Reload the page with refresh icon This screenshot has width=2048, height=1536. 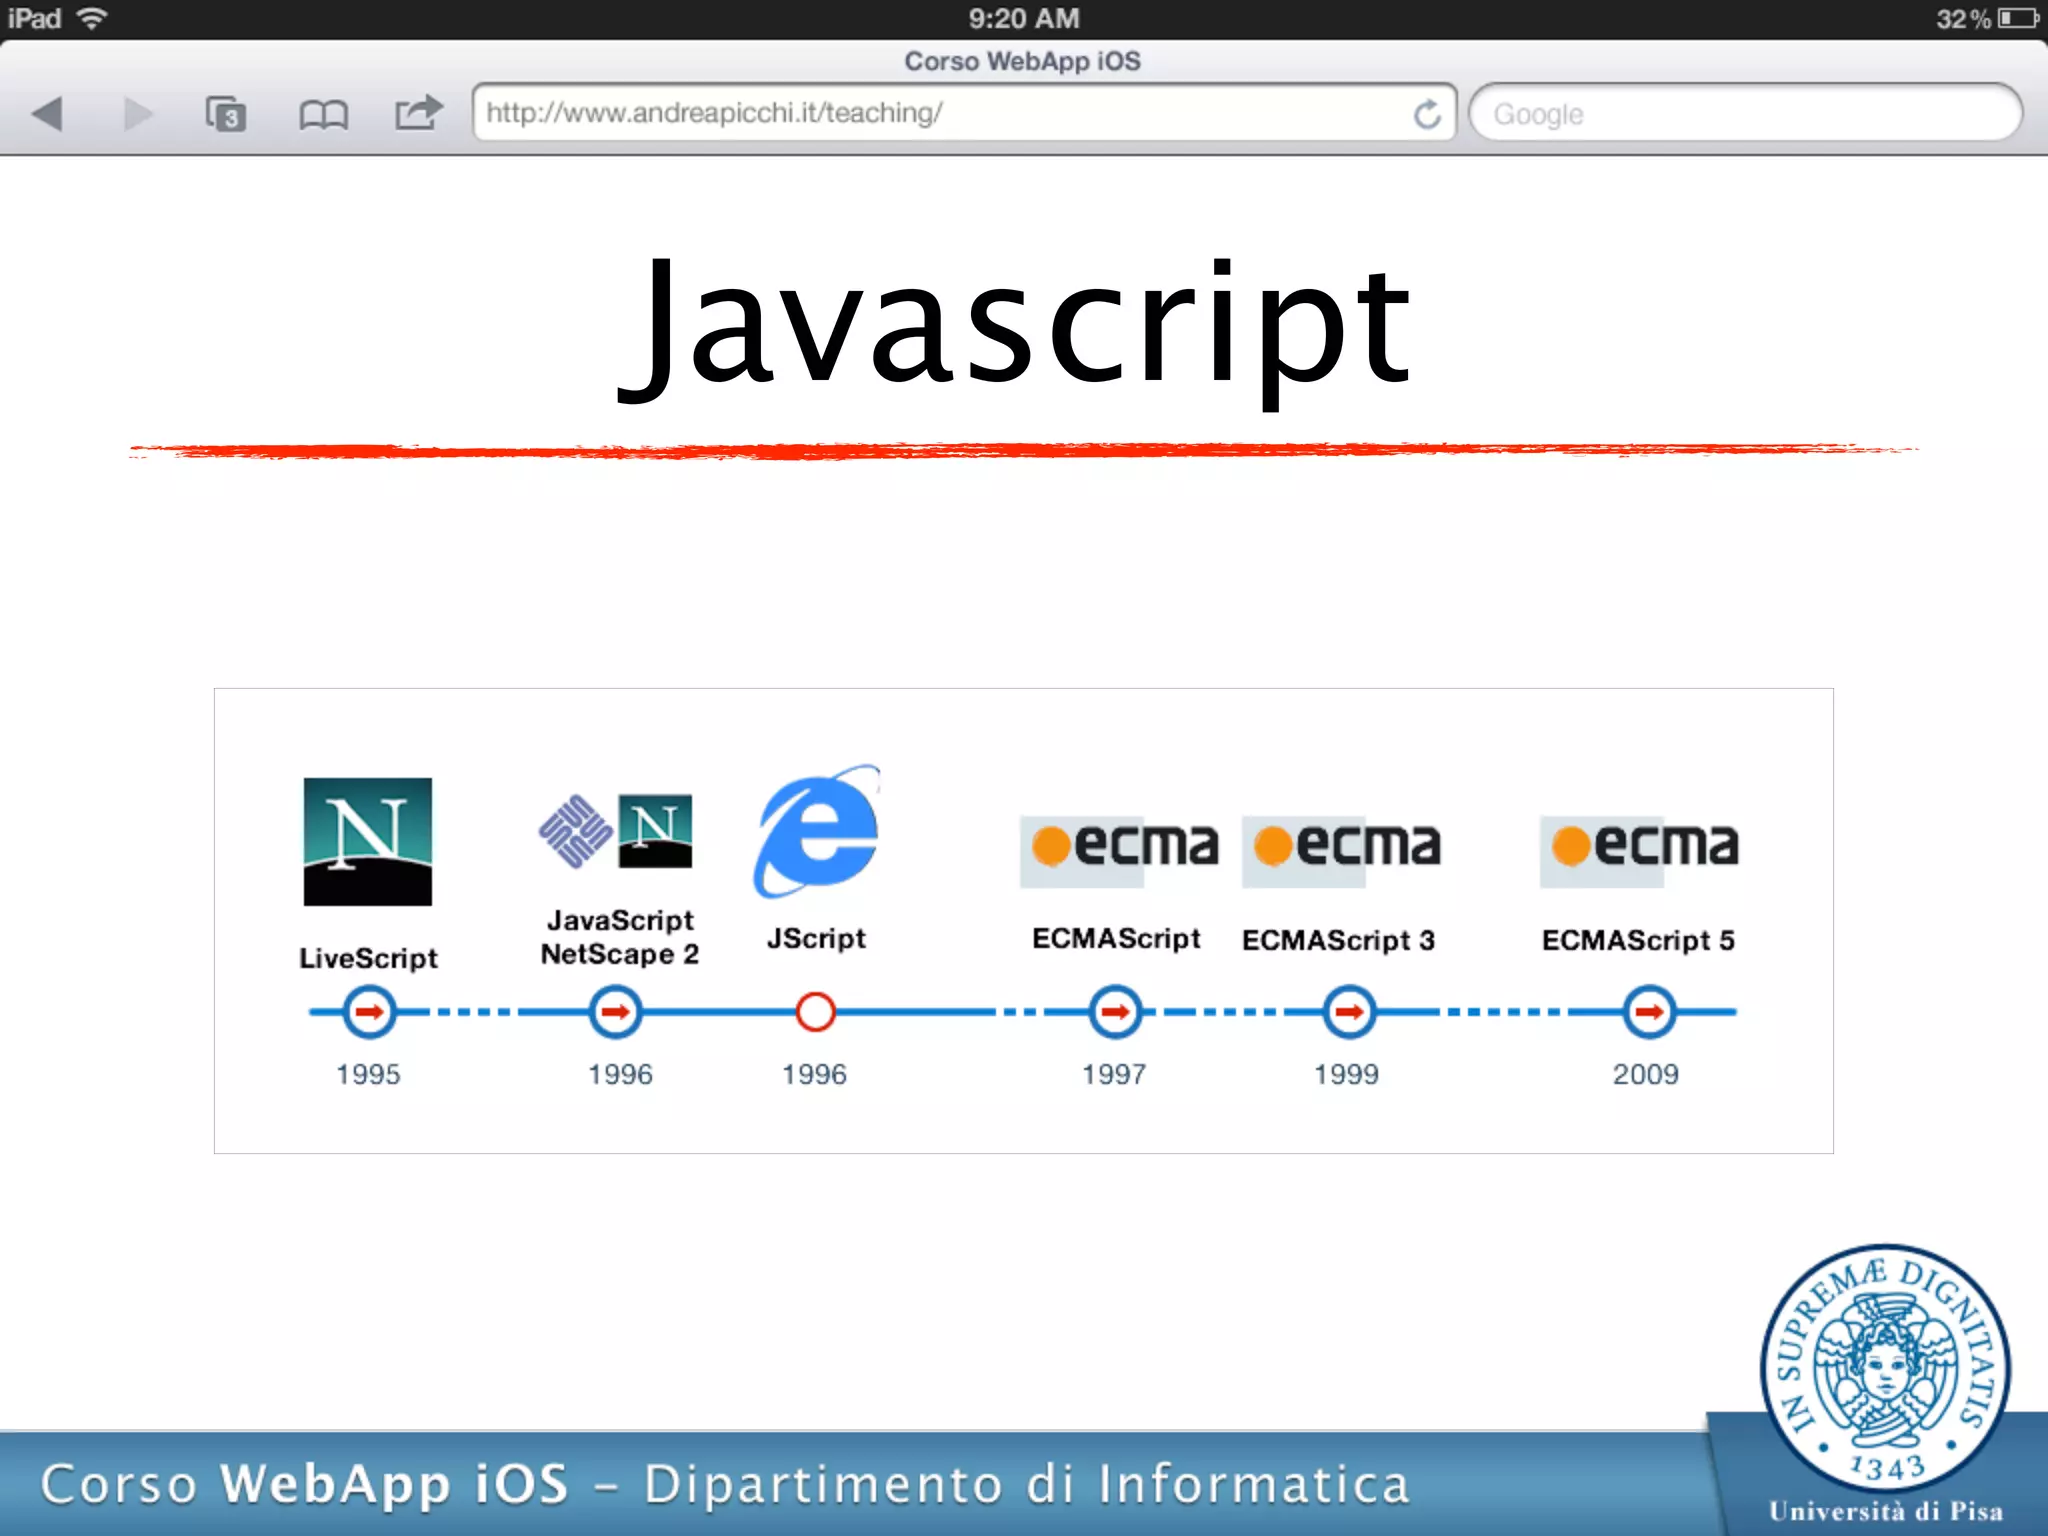[1427, 114]
